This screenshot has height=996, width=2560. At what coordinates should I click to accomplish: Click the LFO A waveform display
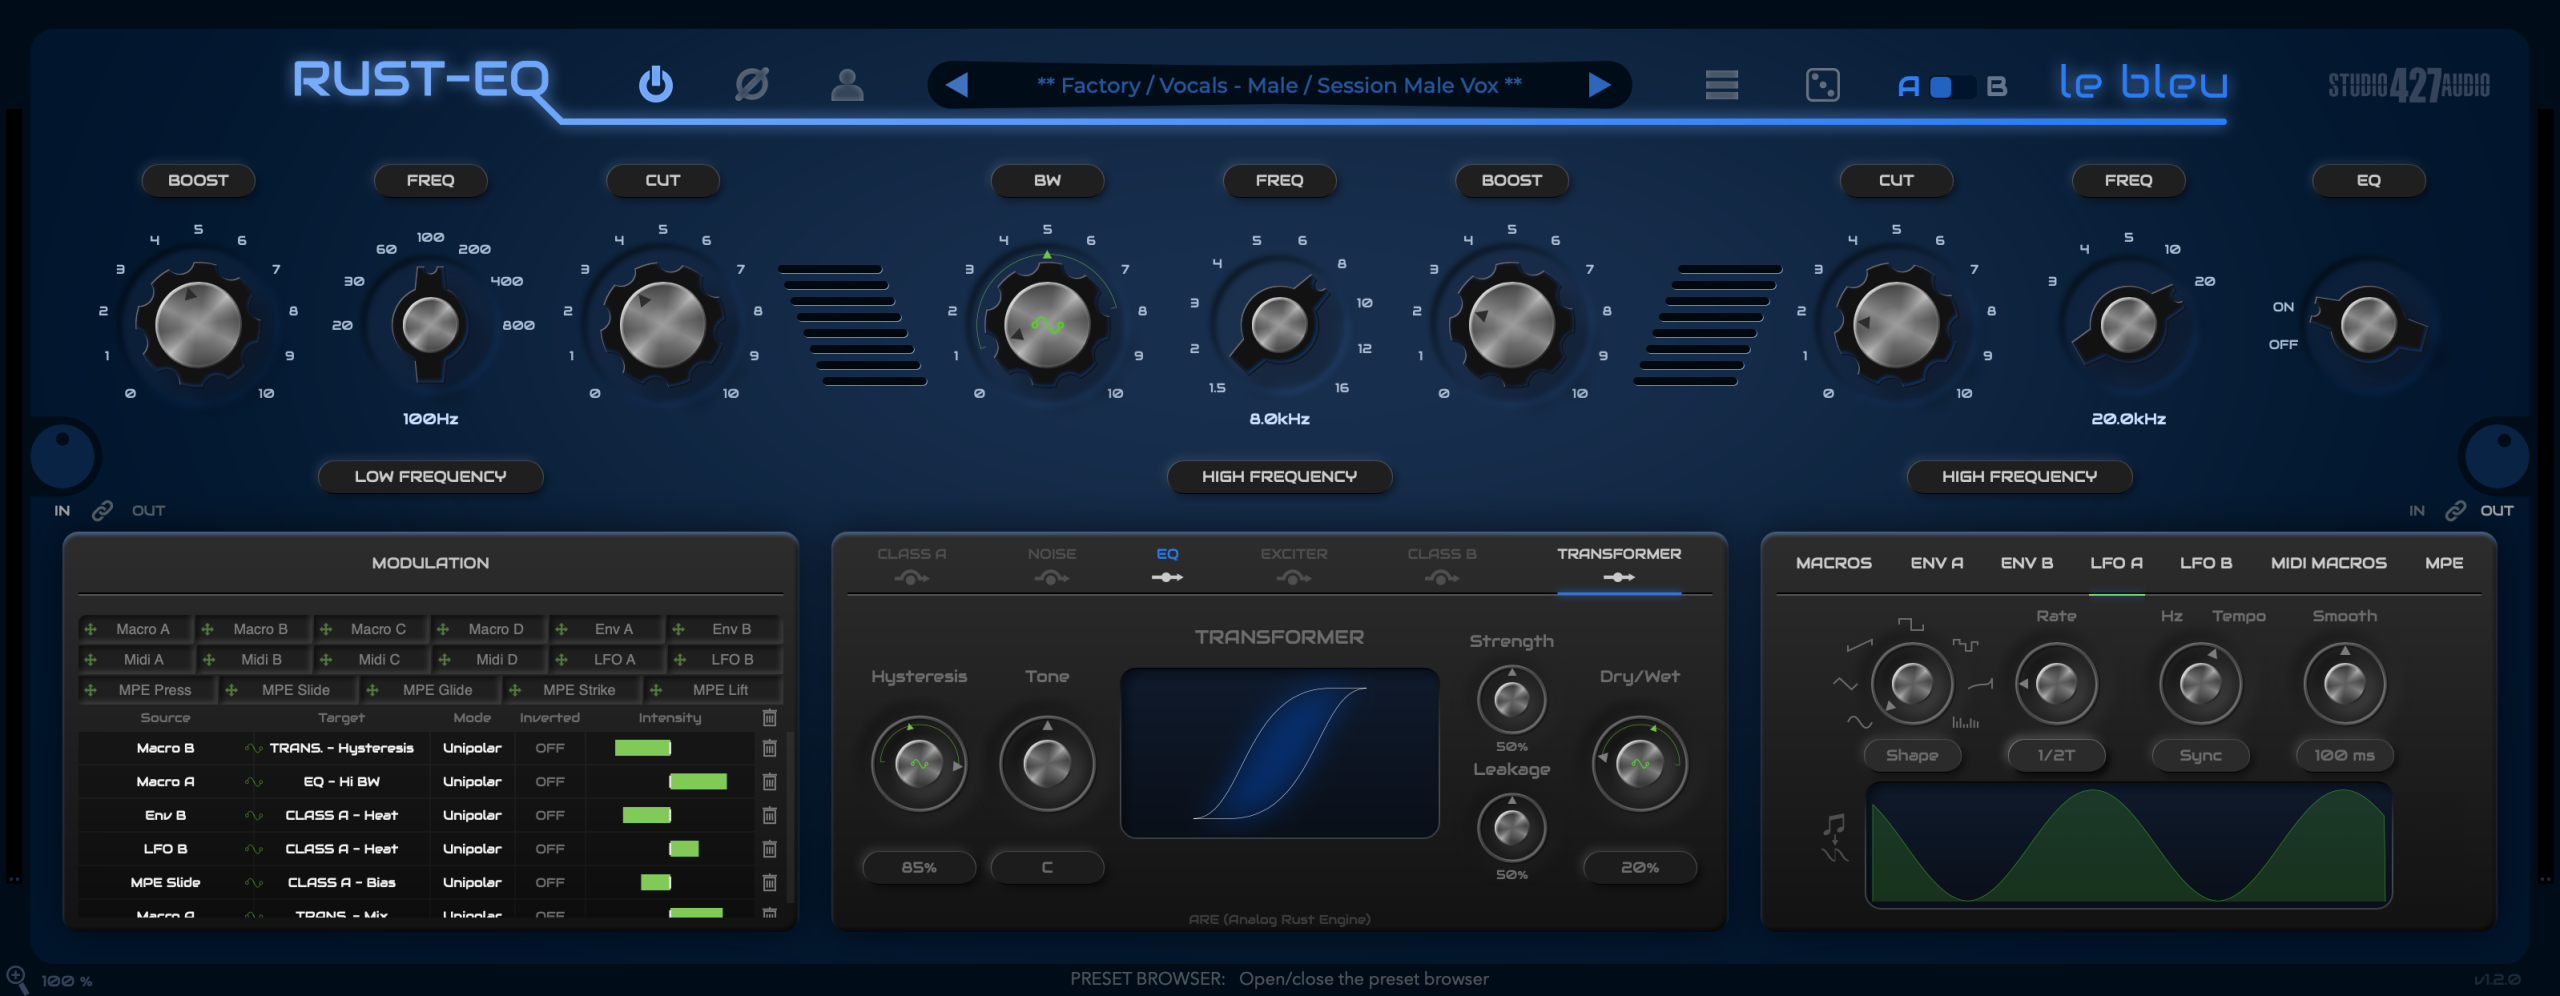(x=2128, y=845)
